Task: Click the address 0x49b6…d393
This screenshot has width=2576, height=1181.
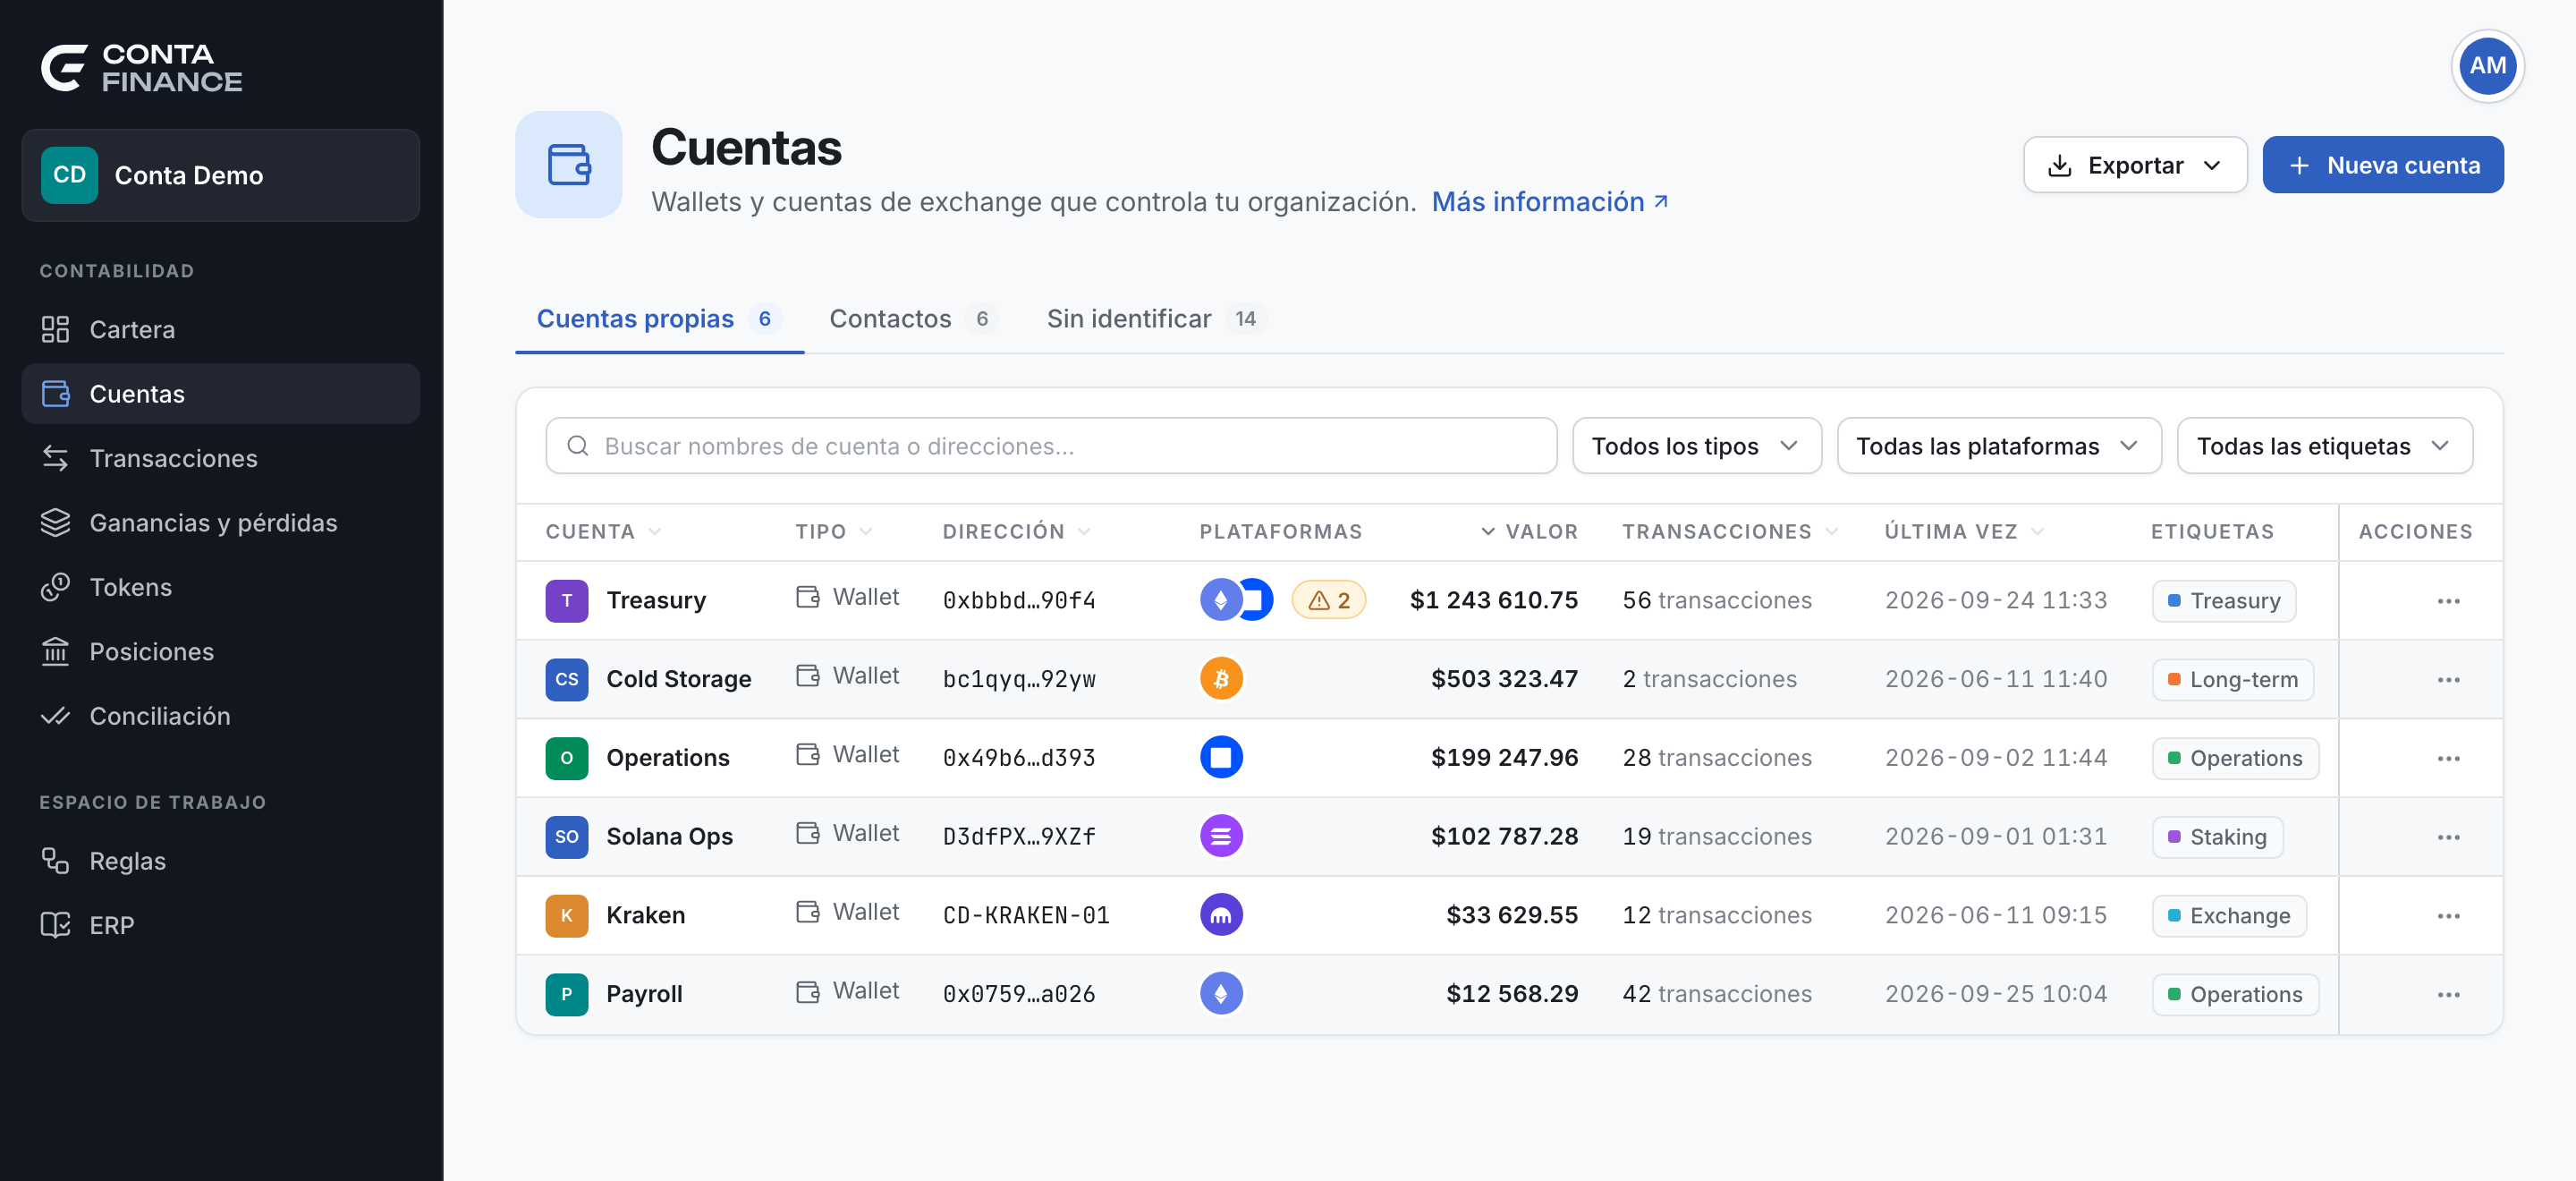Action: 1018,758
